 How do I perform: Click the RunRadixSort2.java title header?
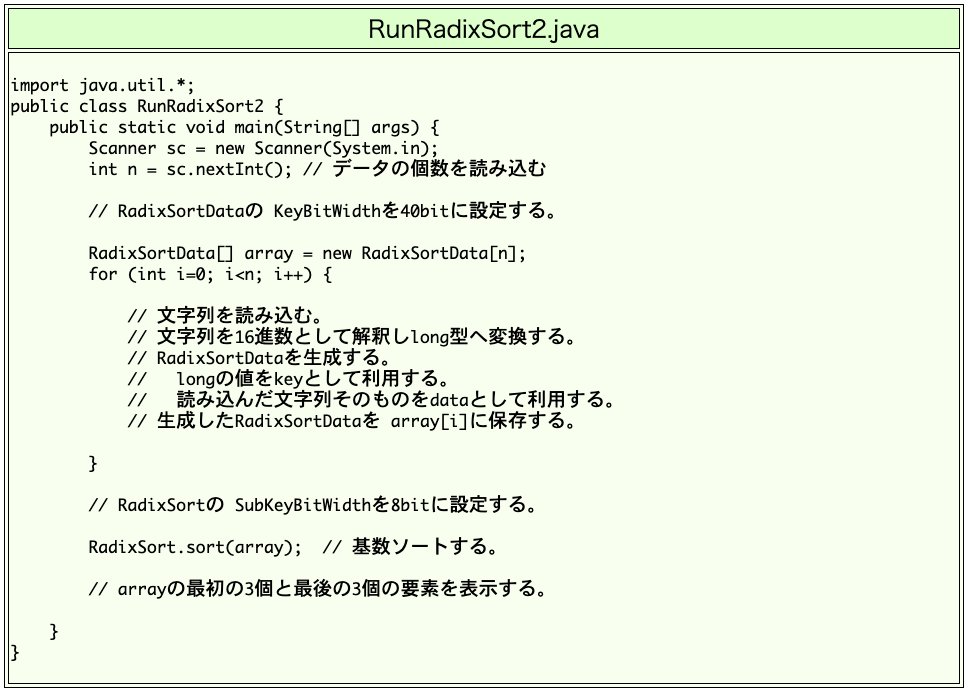coord(484,28)
